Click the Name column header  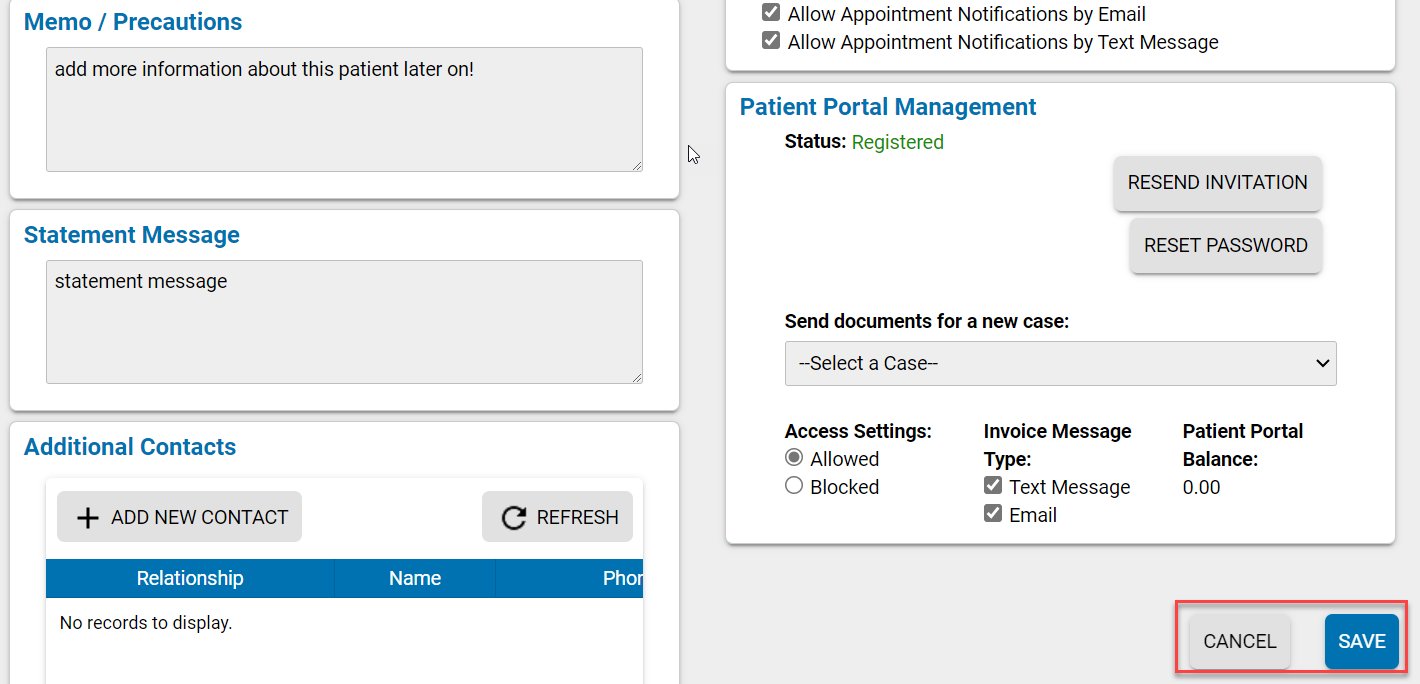(413, 578)
